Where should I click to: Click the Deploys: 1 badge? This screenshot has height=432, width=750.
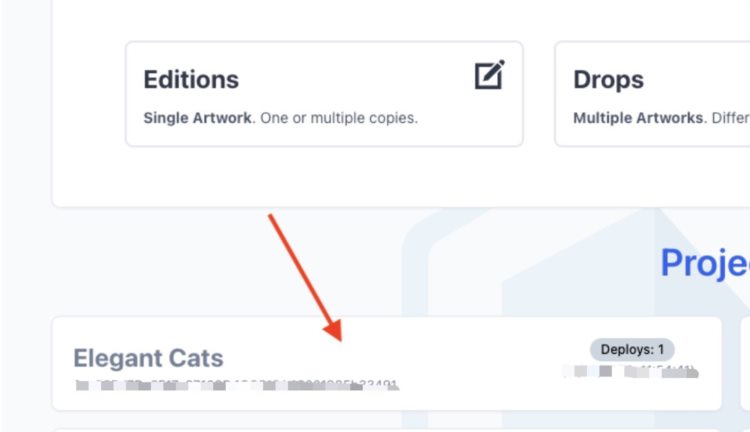coord(632,350)
